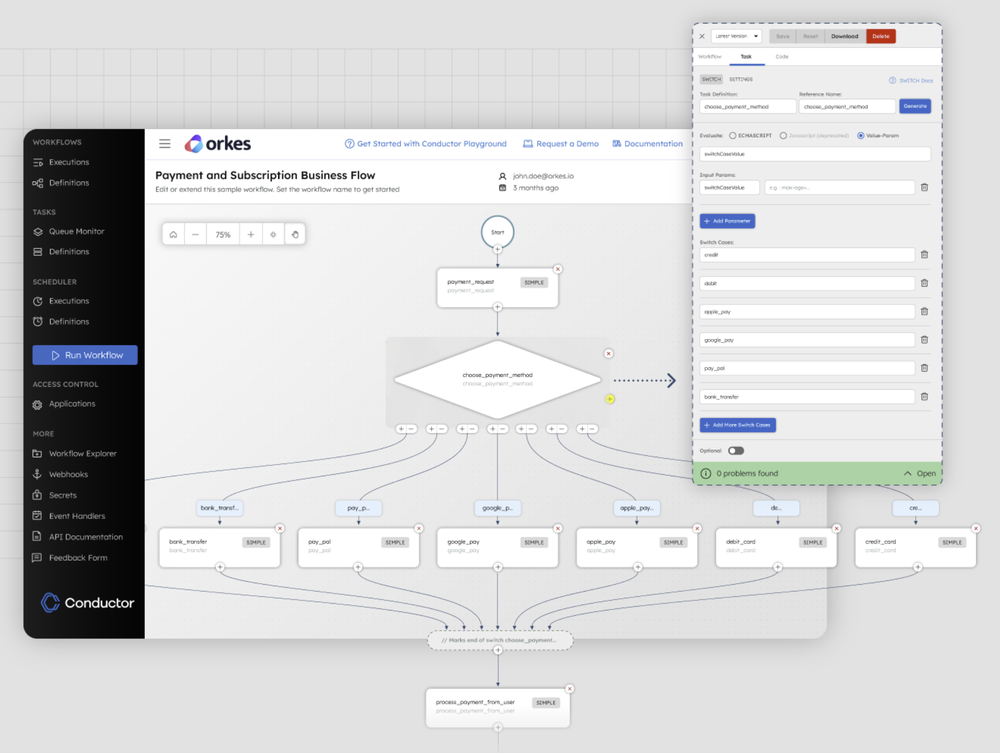Select the hand pan tool in the zoom toolbar
Image resolution: width=1000 pixels, height=753 pixels.
[295, 235]
